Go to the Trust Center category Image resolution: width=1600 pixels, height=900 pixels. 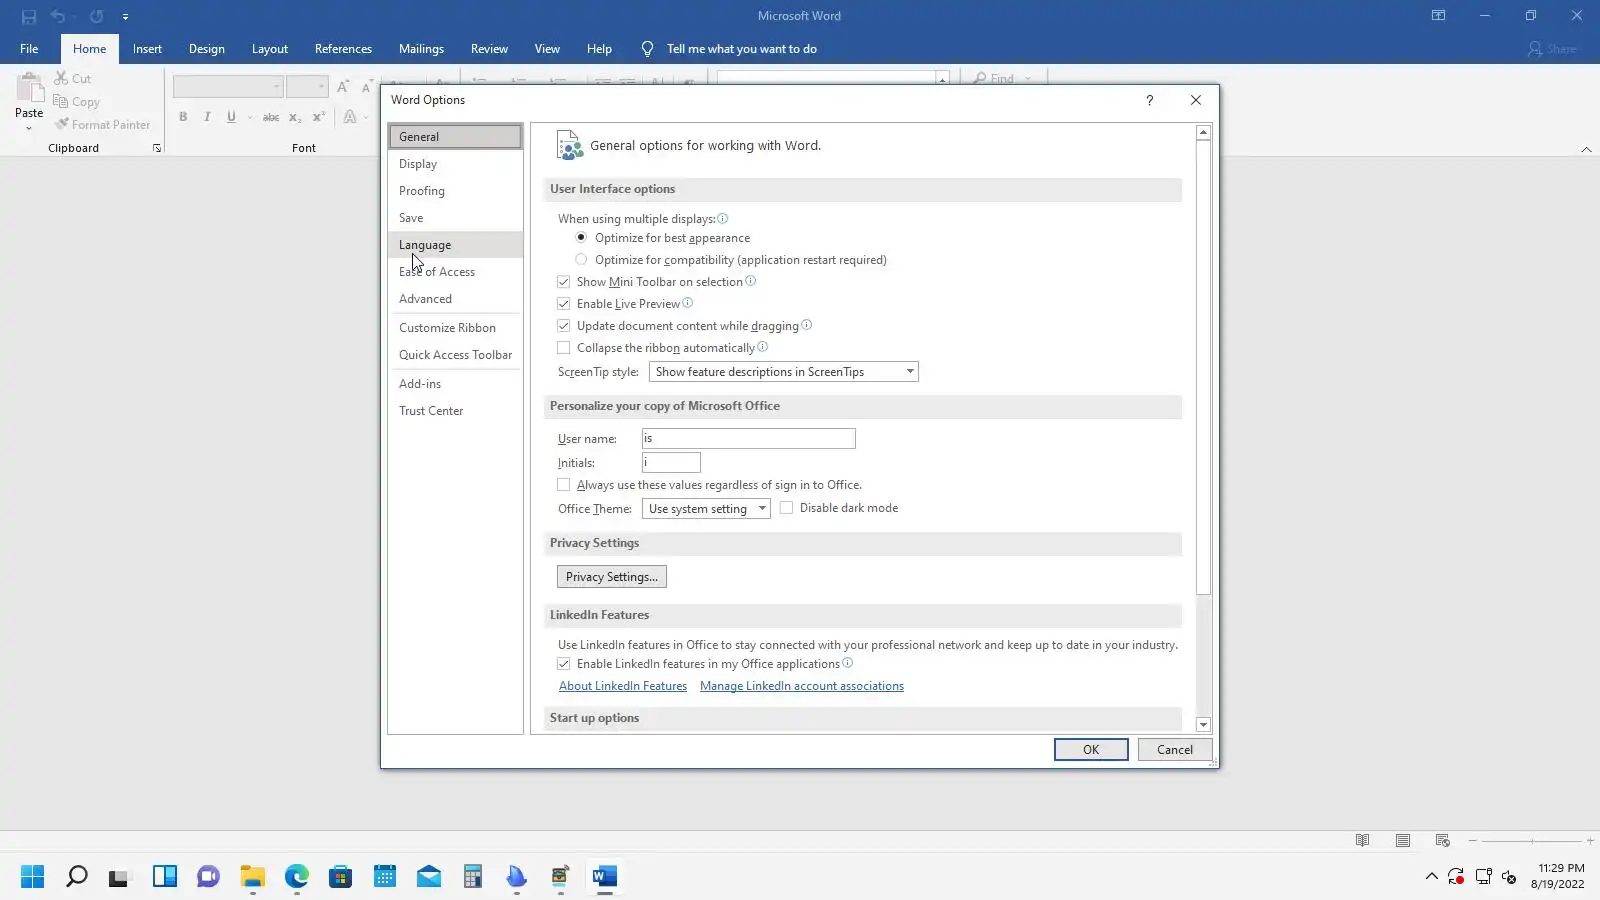(455, 411)
